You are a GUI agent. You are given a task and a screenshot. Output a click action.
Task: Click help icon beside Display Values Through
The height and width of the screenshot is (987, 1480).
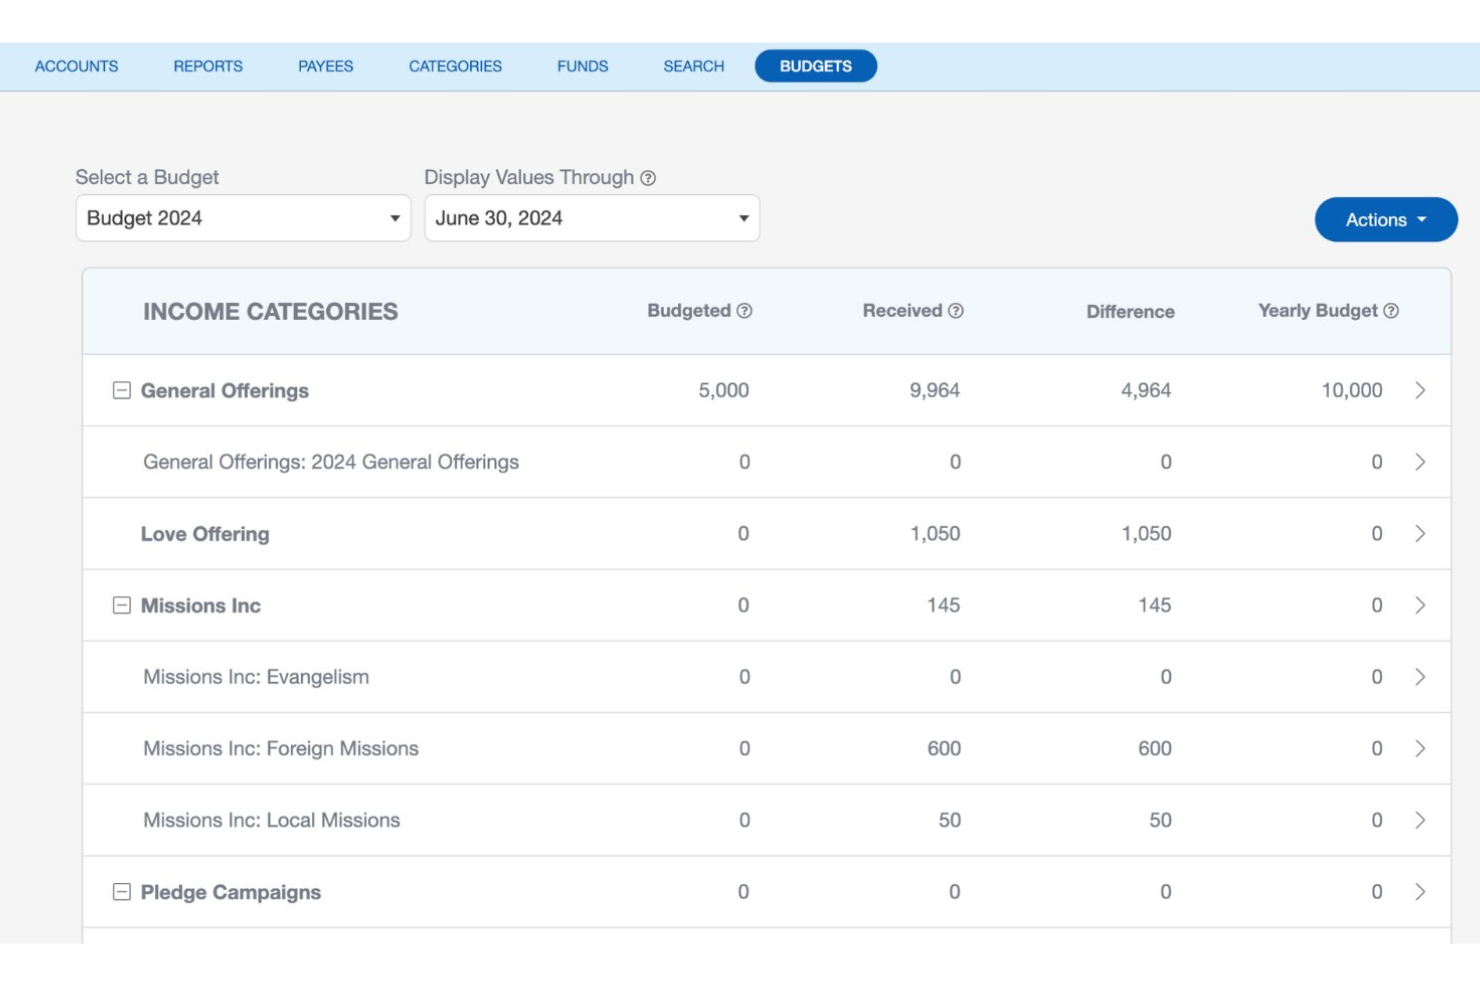tap(648, 178)
